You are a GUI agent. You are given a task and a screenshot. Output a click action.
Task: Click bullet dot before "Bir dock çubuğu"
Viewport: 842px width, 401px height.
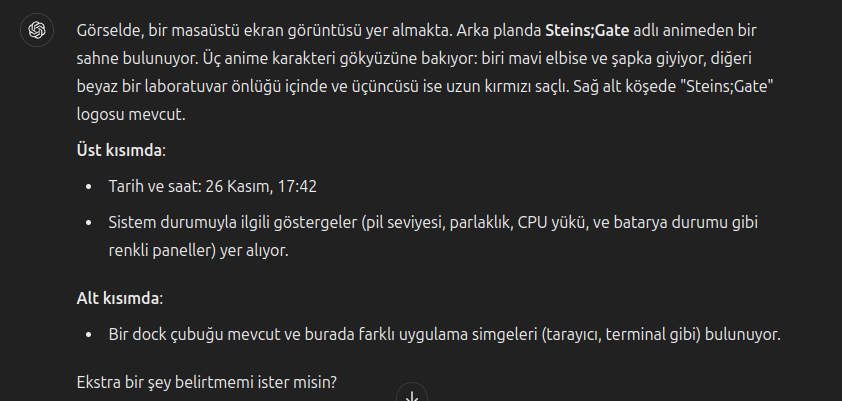89,334
